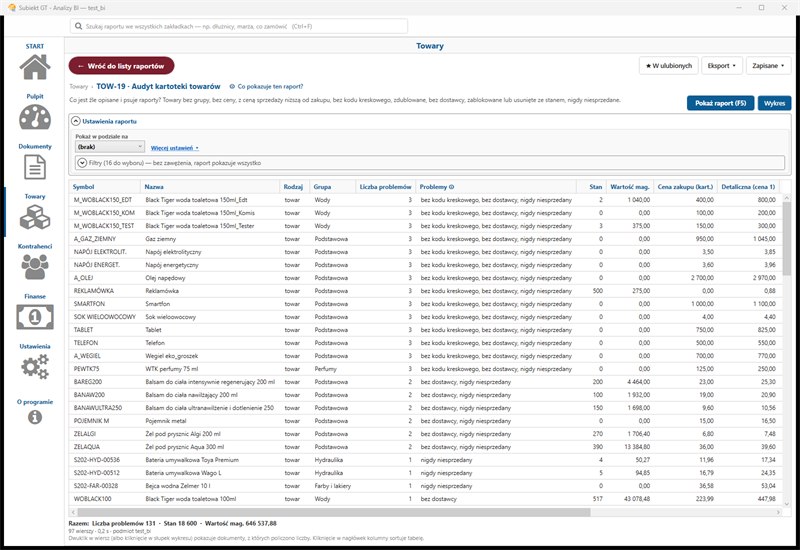Open the START home icon
This screenshot has width=800, height=550.
(35, 67)
